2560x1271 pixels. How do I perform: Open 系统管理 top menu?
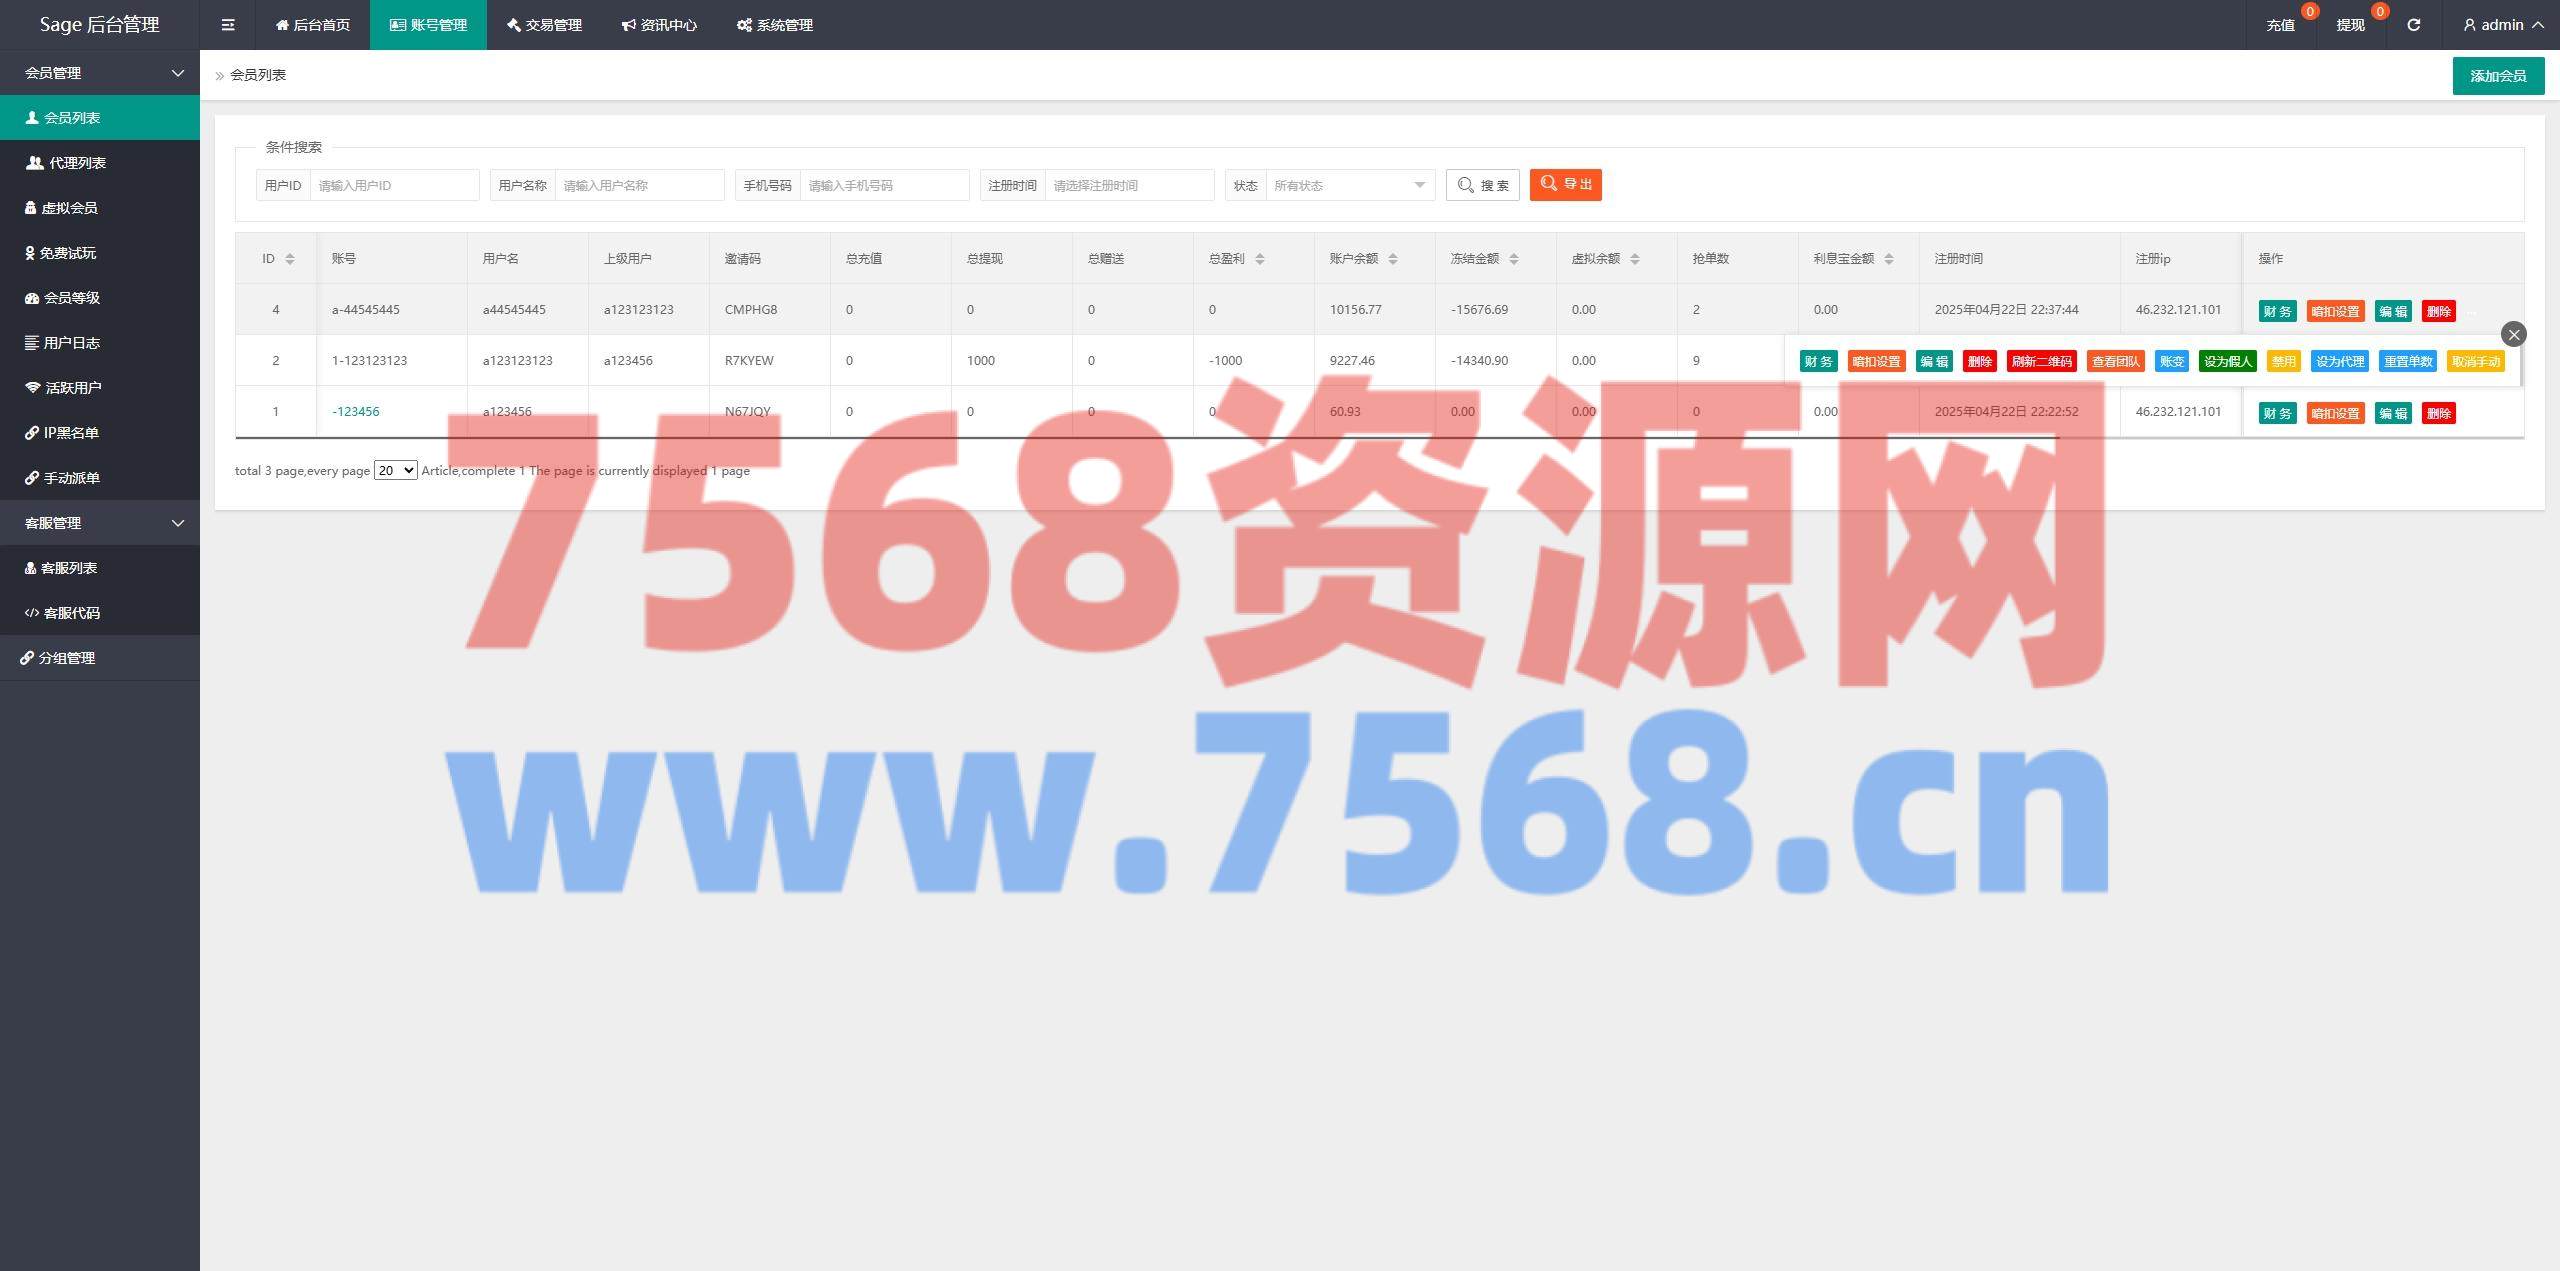775,25
